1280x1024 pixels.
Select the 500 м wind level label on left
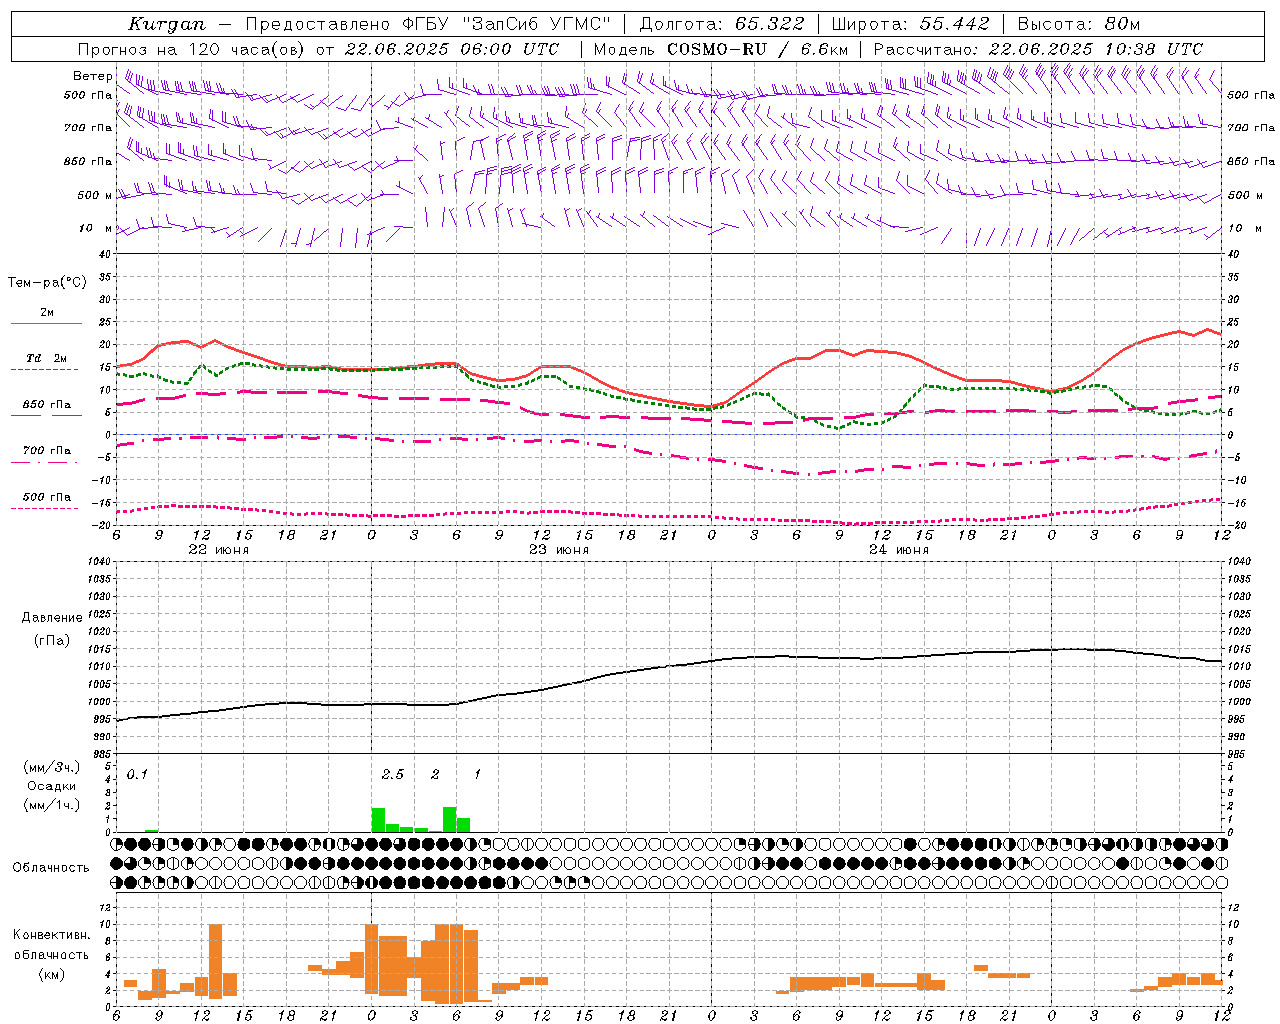point(95,195)
